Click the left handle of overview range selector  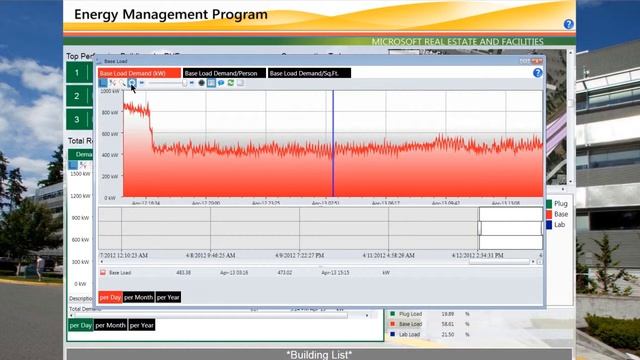point(480,228)
